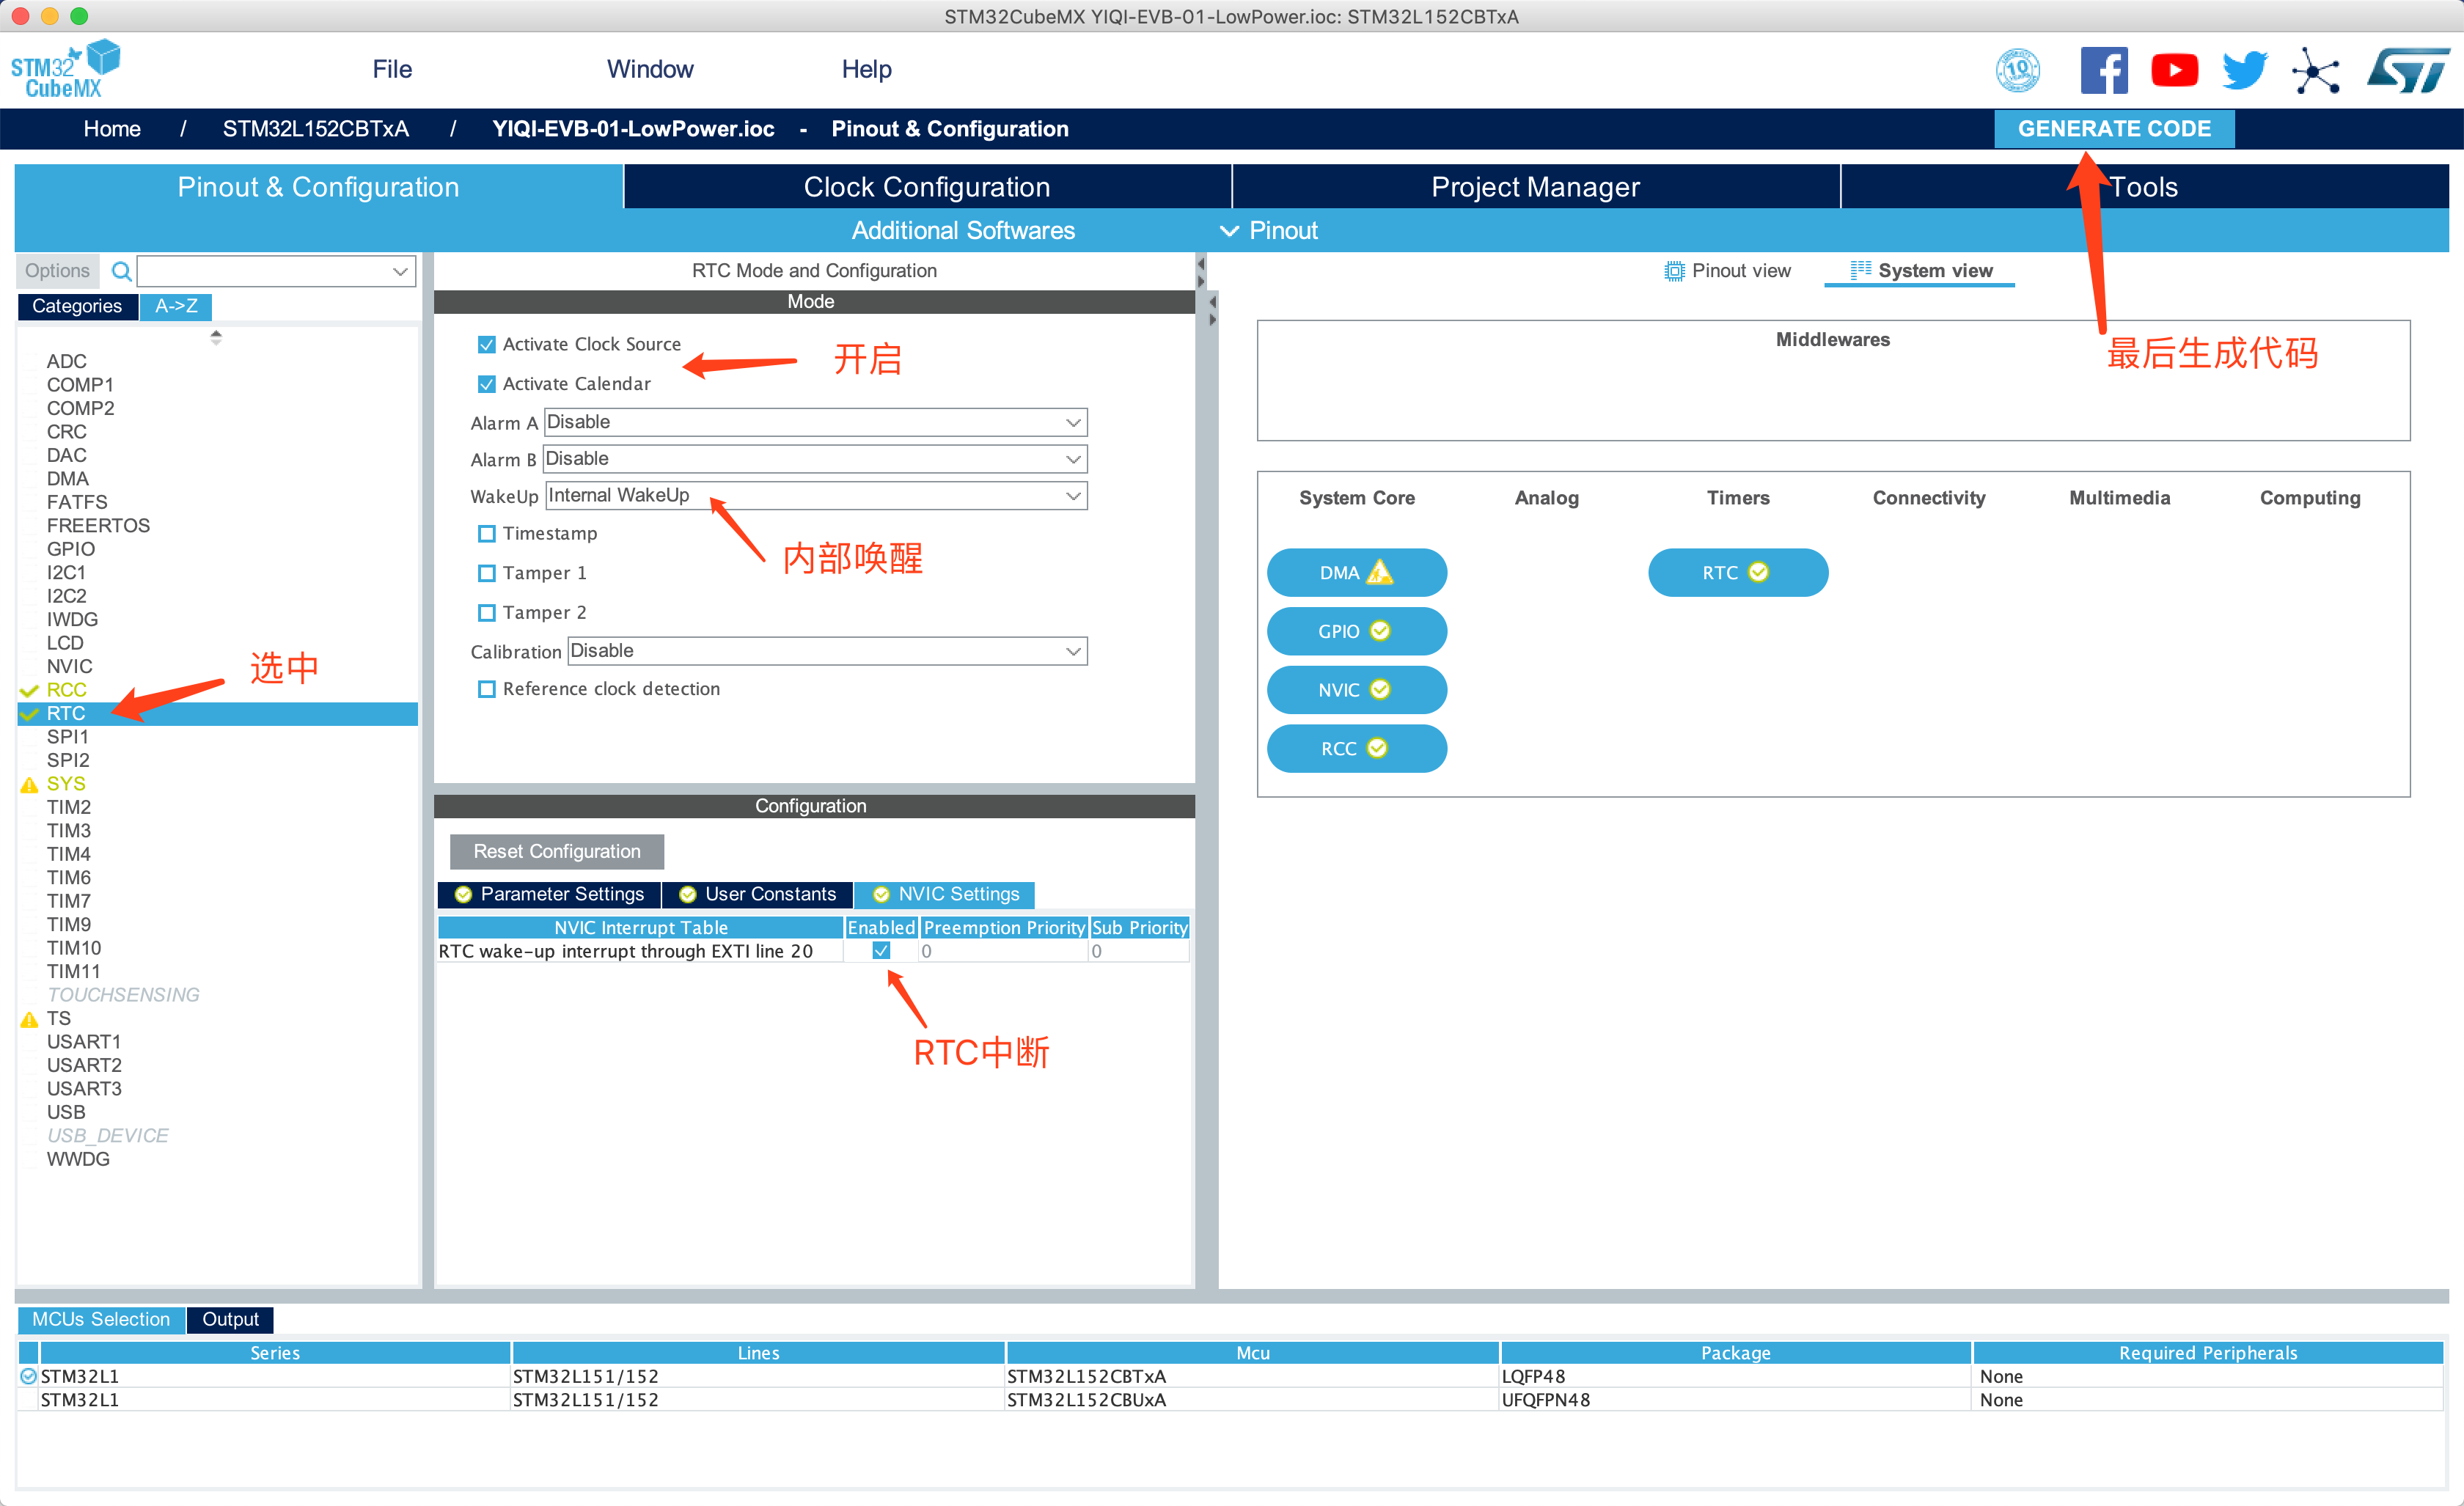Image resolution: width=2464 pixels, height=1506 pixels.
Task: Enable the Timestamp checkbox
Action: click(487, 534)
